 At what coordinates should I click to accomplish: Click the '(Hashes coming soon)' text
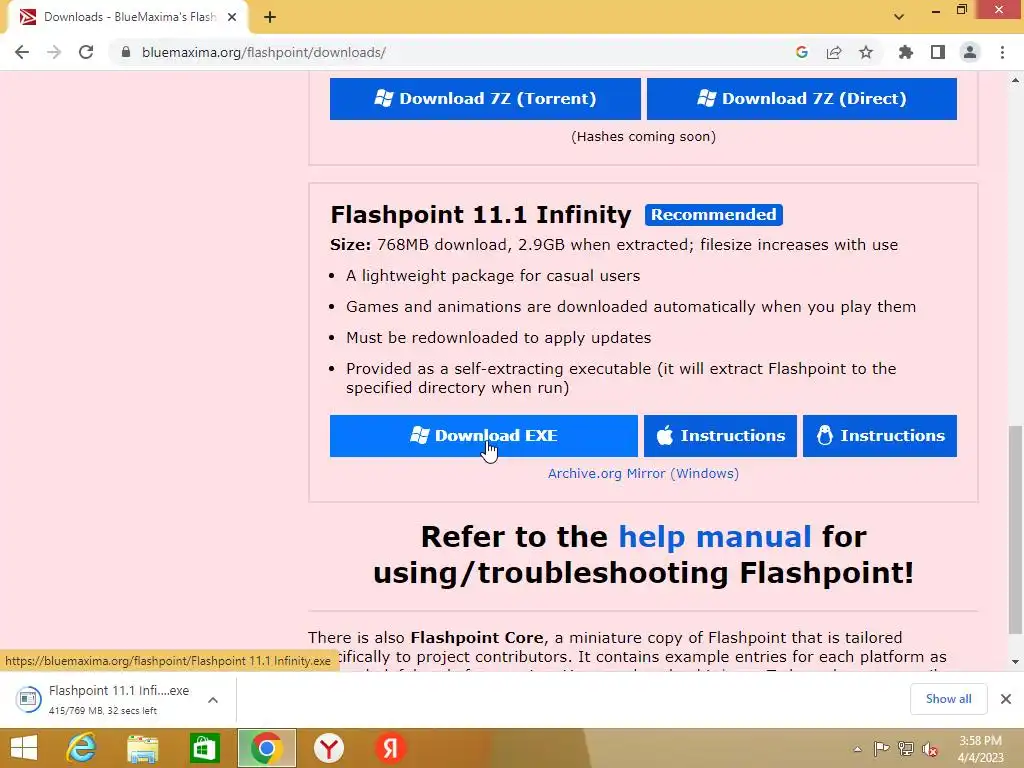coord(643,136)
